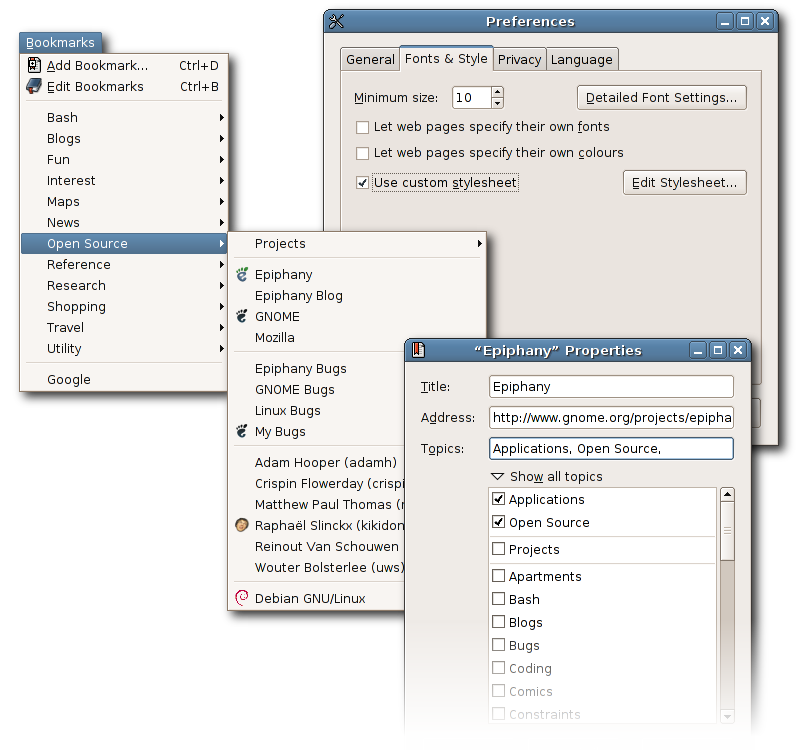
Task: Expand the News bookmarks submenu
Action: pos(124,222)
